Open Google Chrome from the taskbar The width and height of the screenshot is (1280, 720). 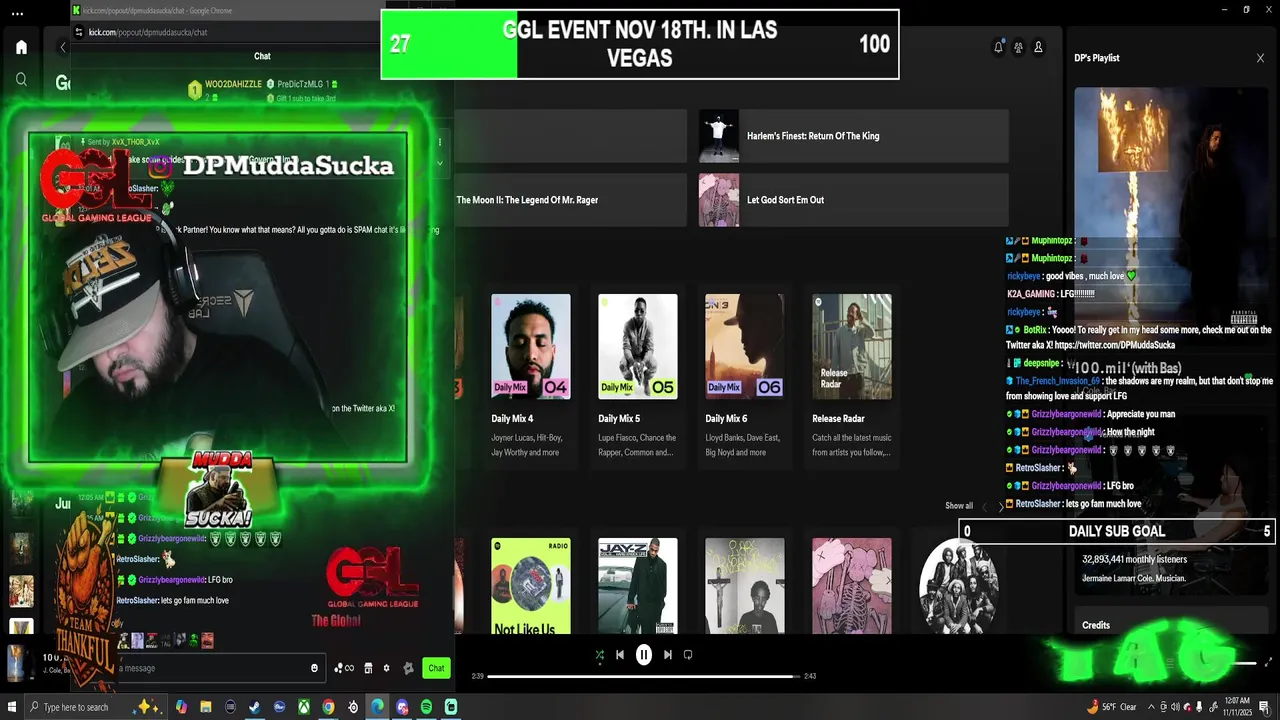point(328,707)
